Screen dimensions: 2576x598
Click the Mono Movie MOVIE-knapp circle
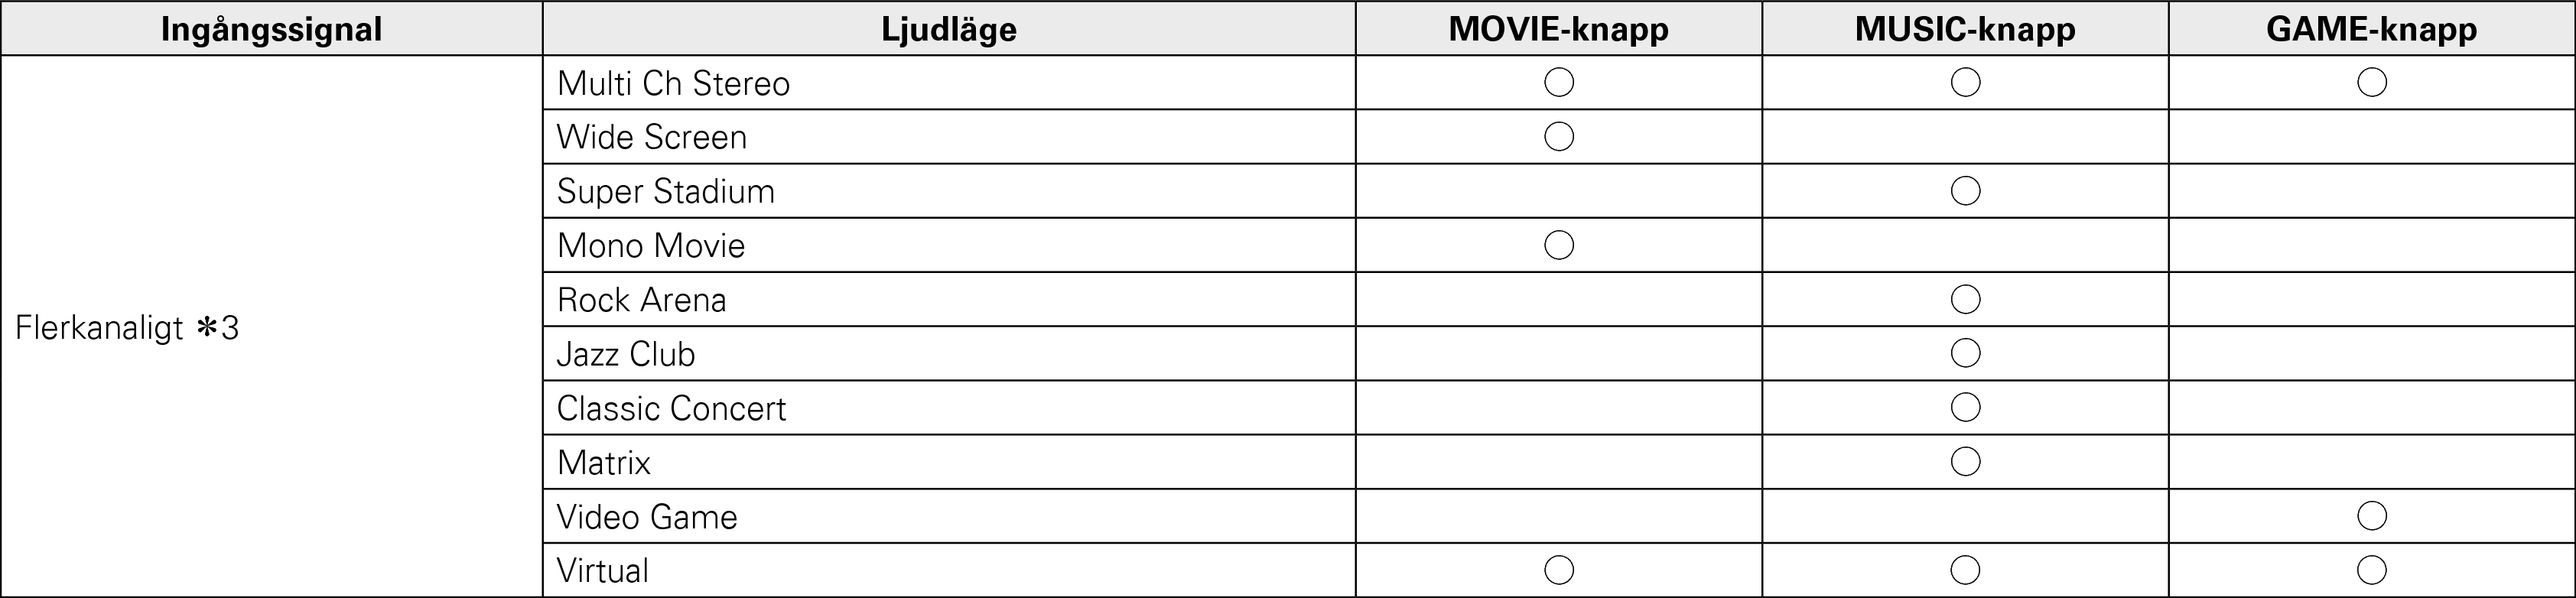1559,245
